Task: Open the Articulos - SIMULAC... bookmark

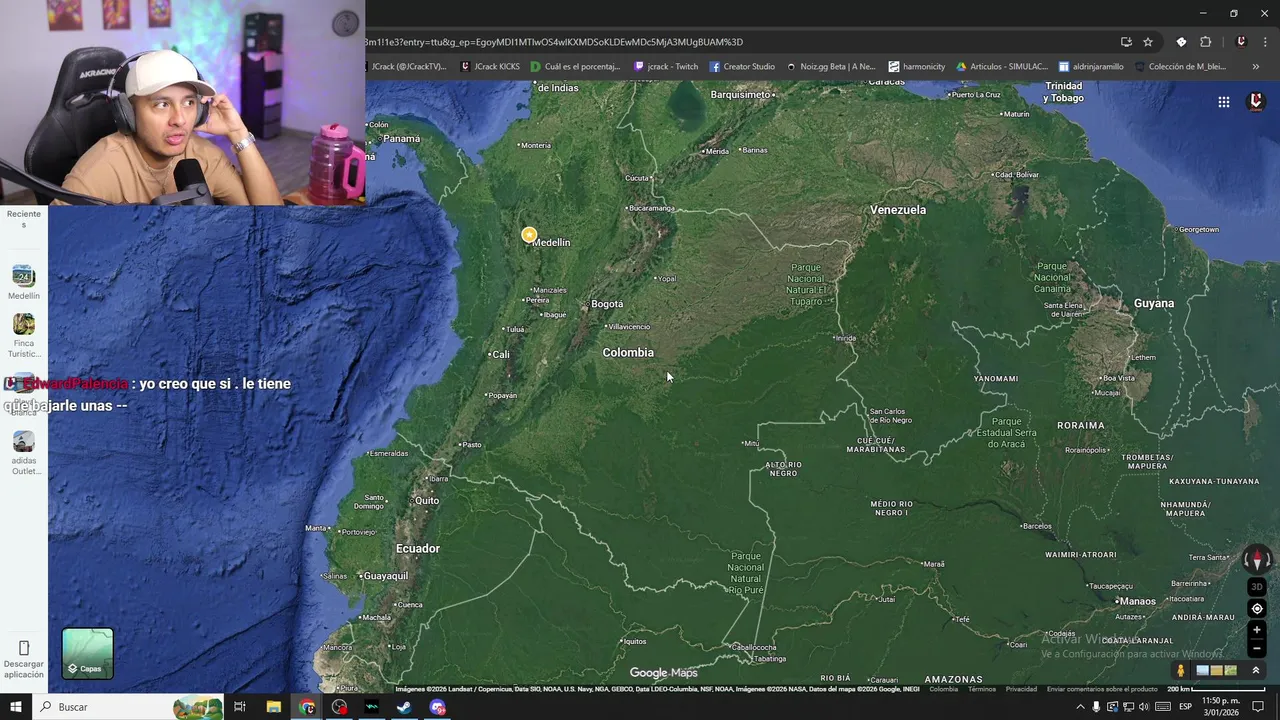Action: tap(1002, 67)
